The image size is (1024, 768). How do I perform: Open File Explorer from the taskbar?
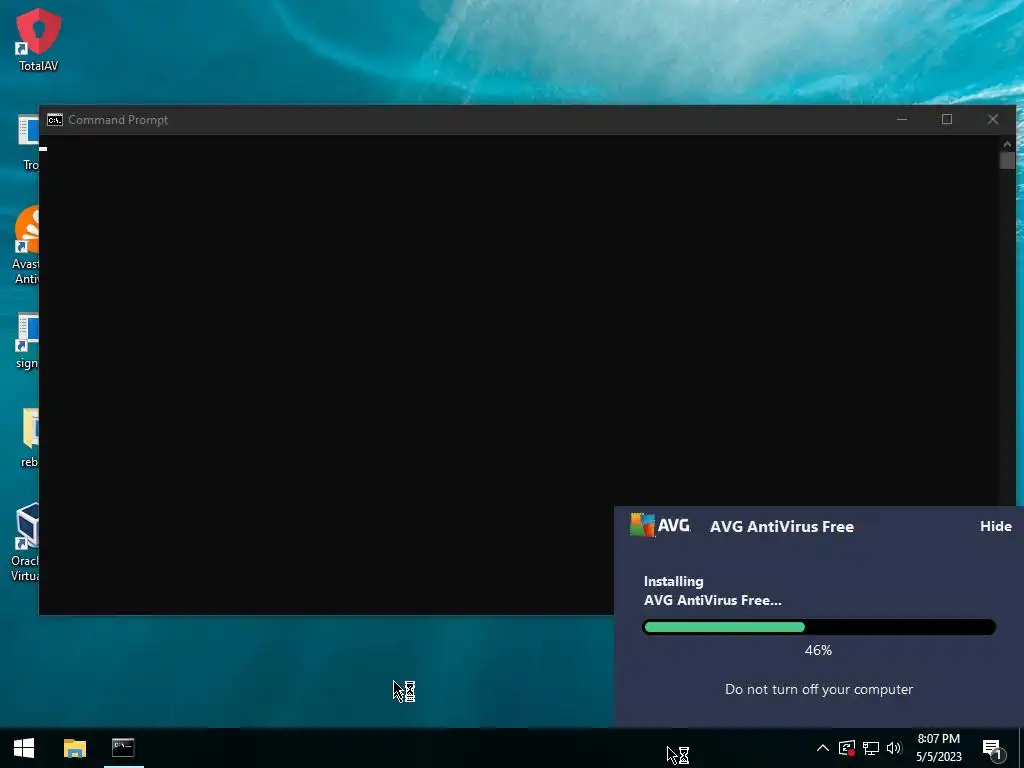pyautogui.click(x=74, y=748)
